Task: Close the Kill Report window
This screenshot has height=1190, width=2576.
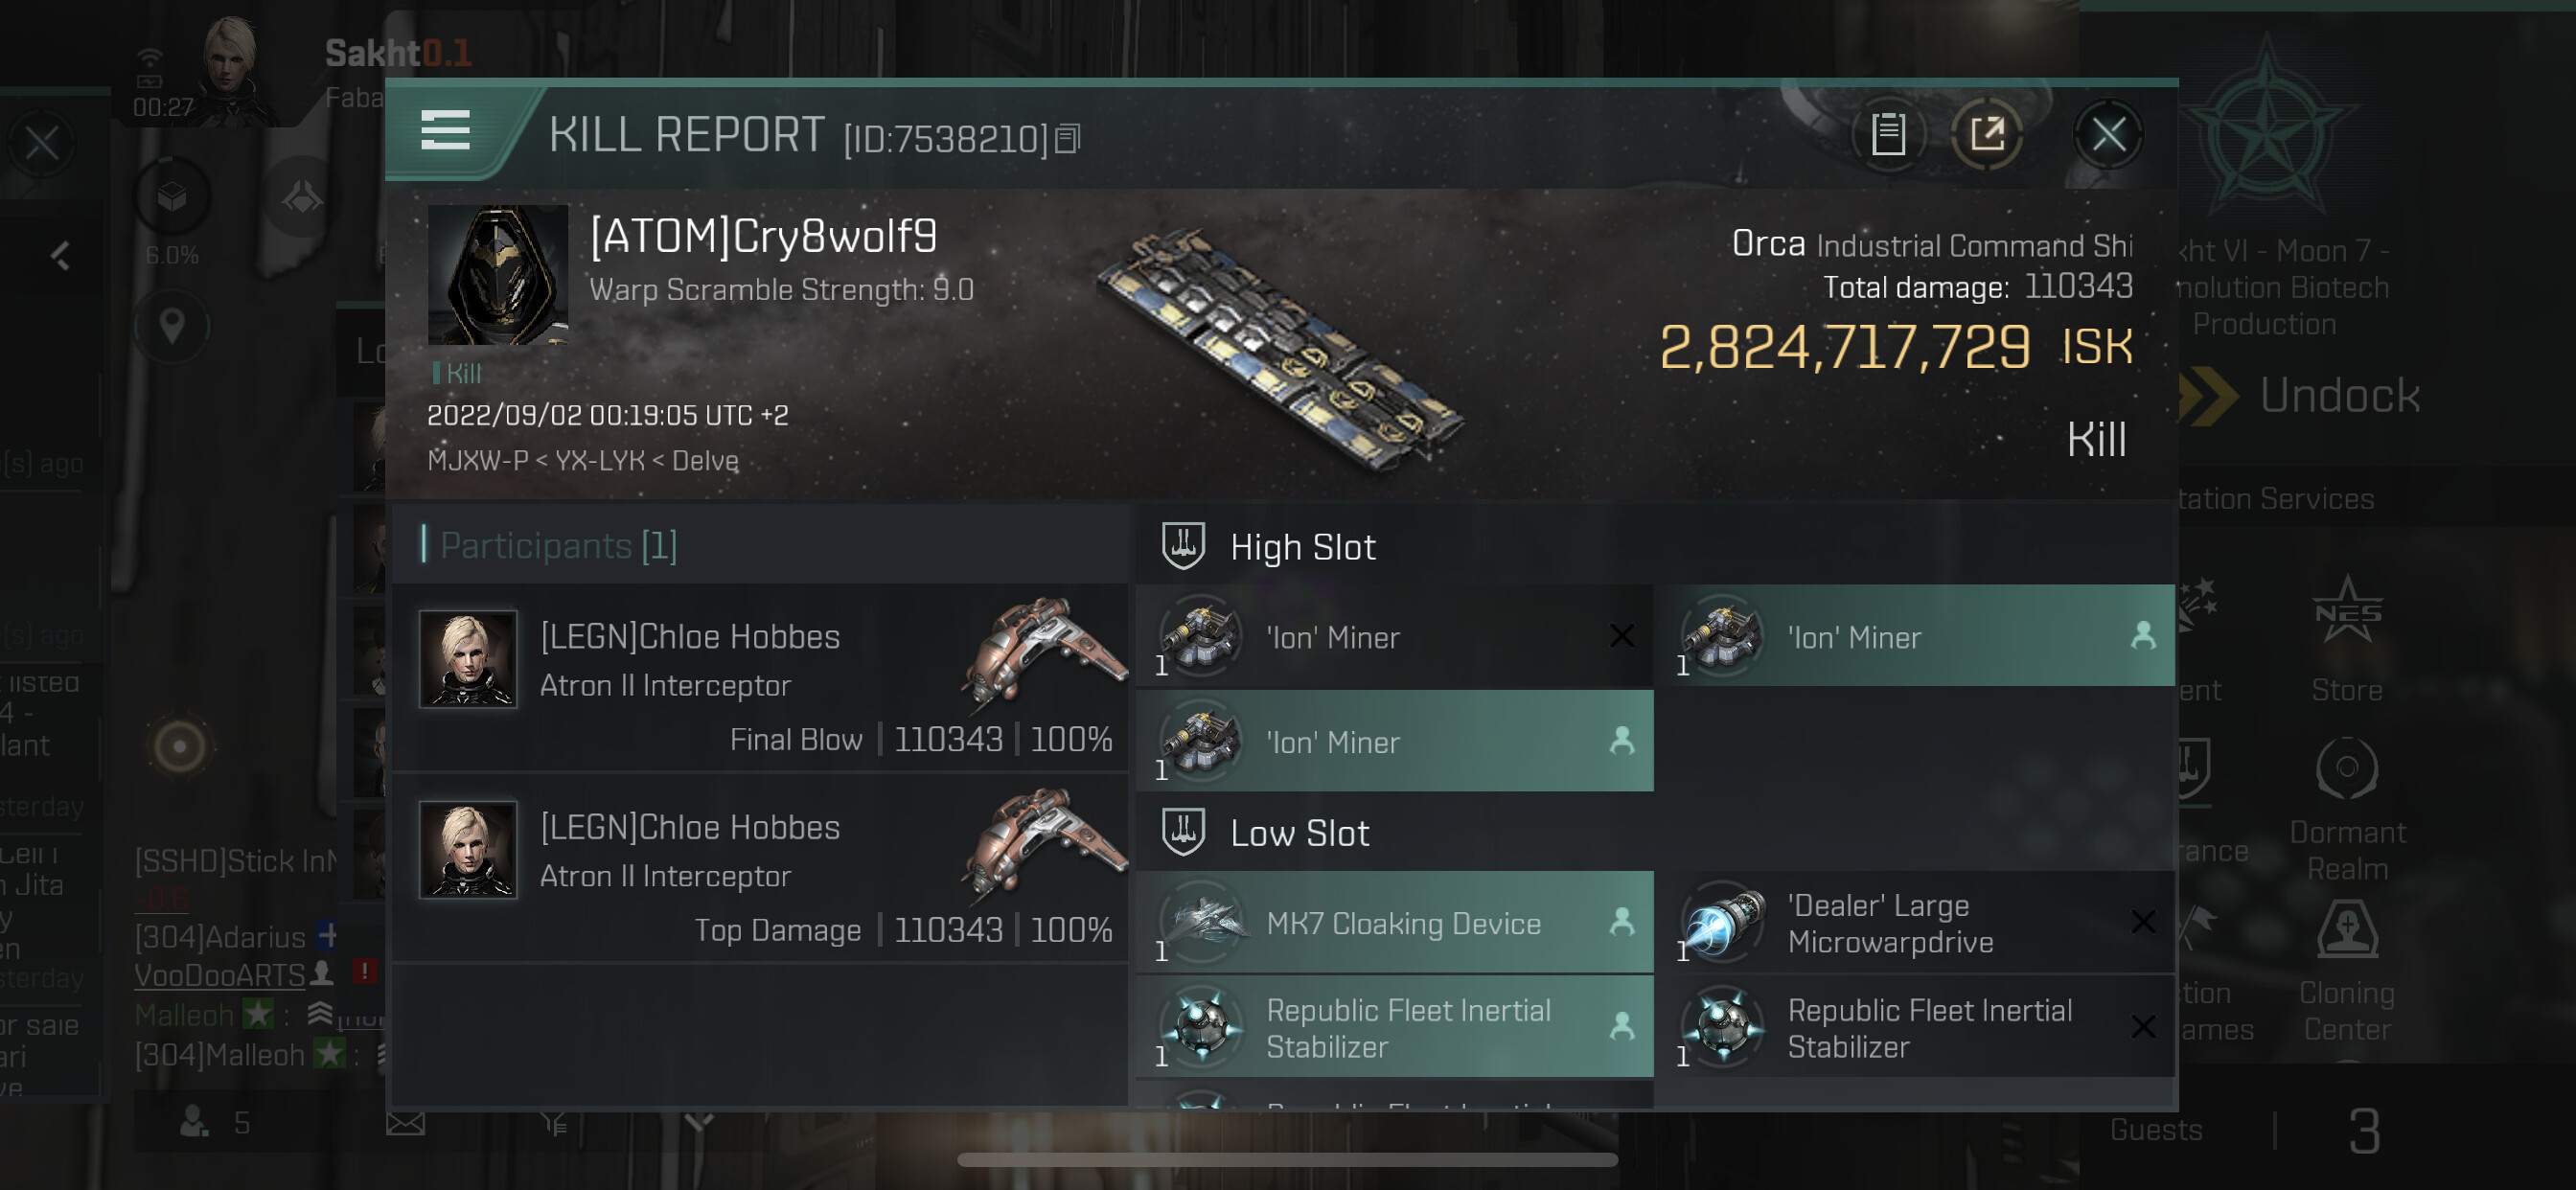Action: (2108, 134)
